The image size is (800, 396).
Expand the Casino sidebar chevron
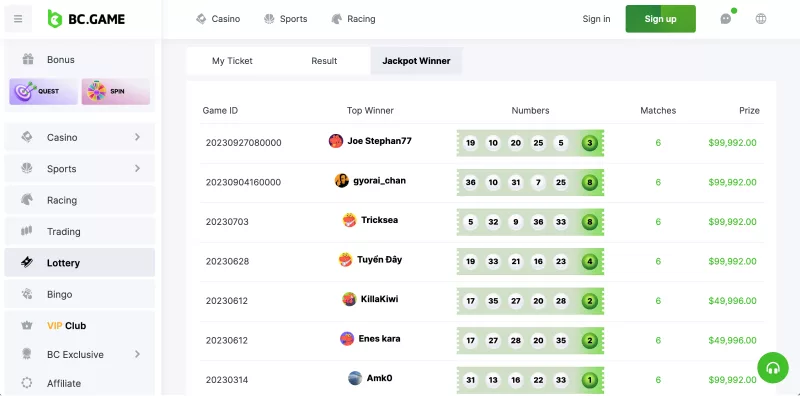(137, 137)
